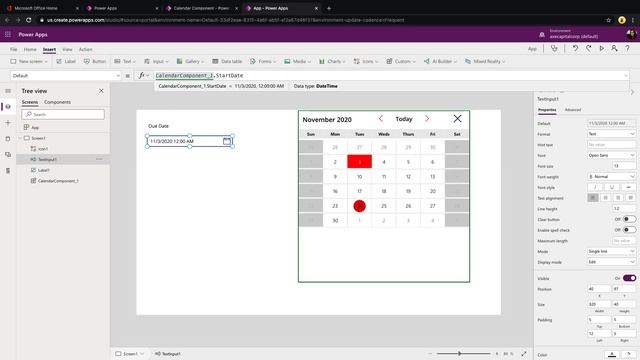
Task: Select November 4 in the calendar
Action: pyautogui.click(x=384, y=162)
